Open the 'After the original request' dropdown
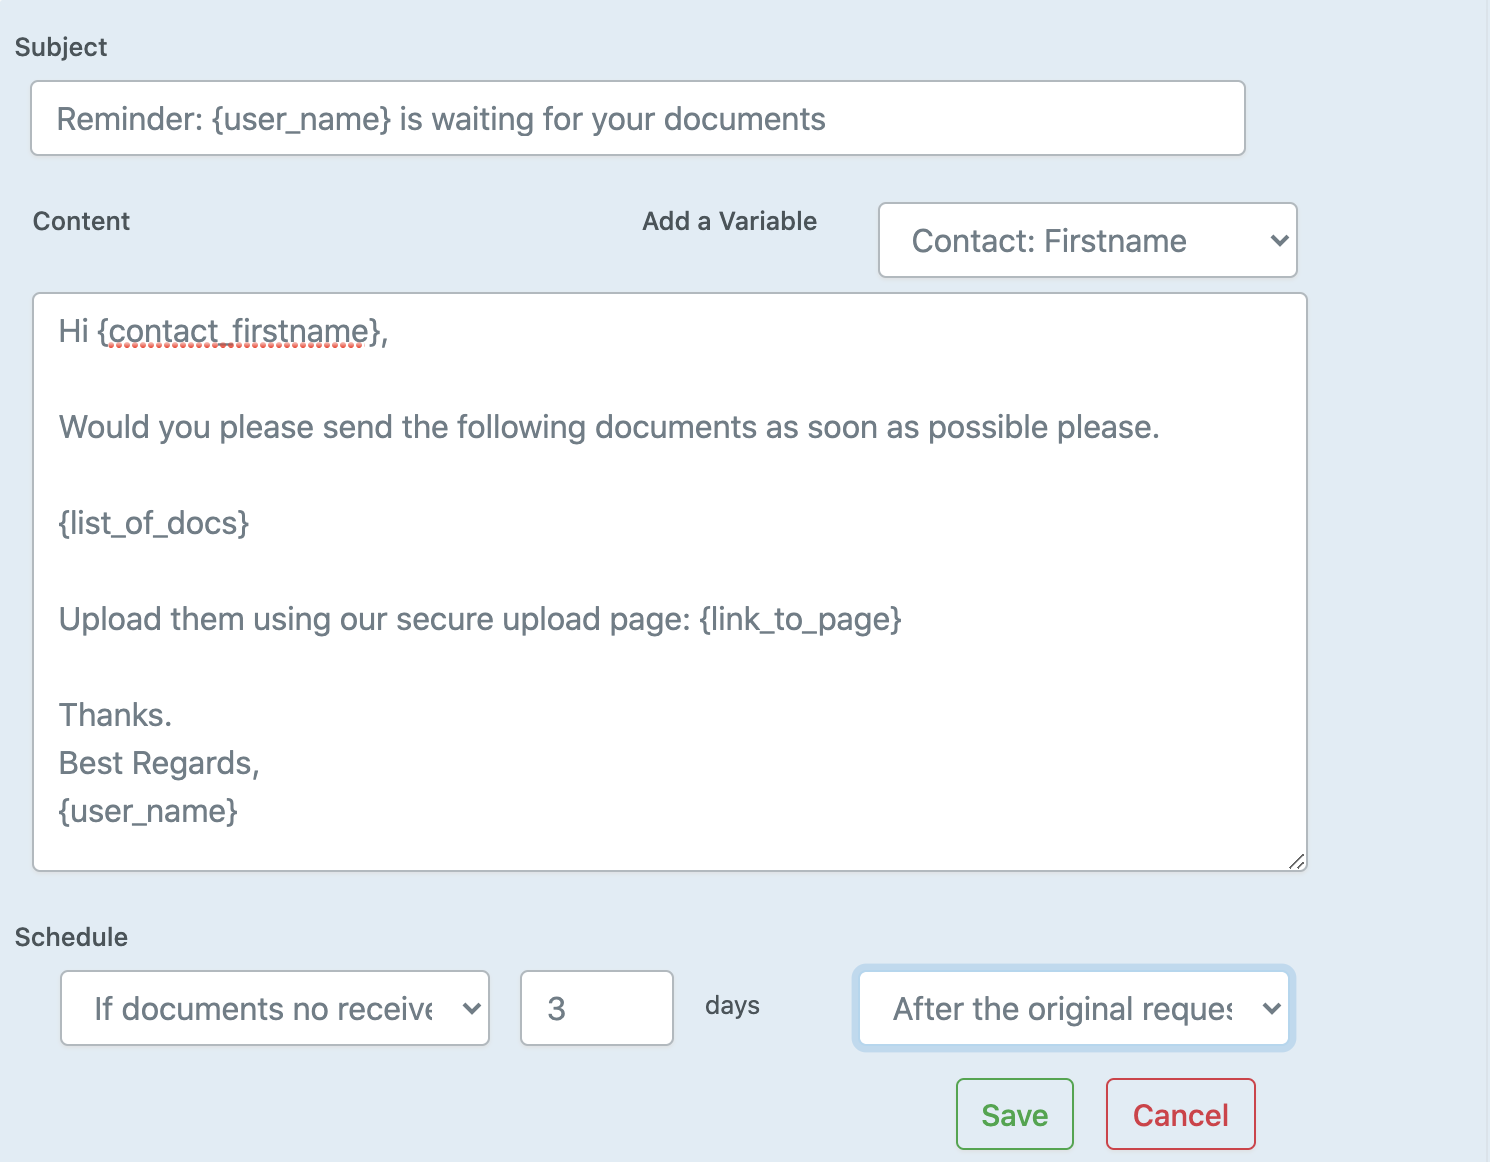 tap(1074, 1008)
